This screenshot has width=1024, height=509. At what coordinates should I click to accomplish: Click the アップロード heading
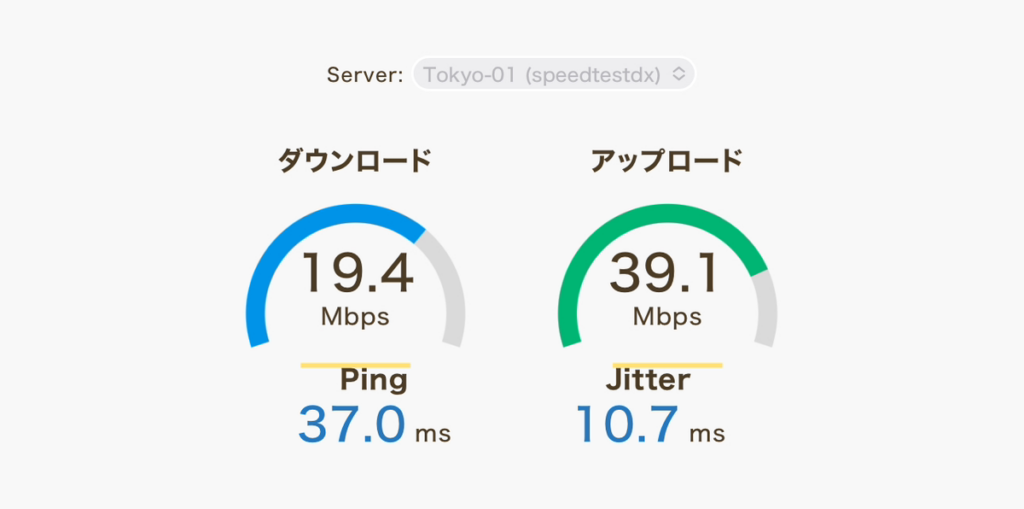(667, 161)
